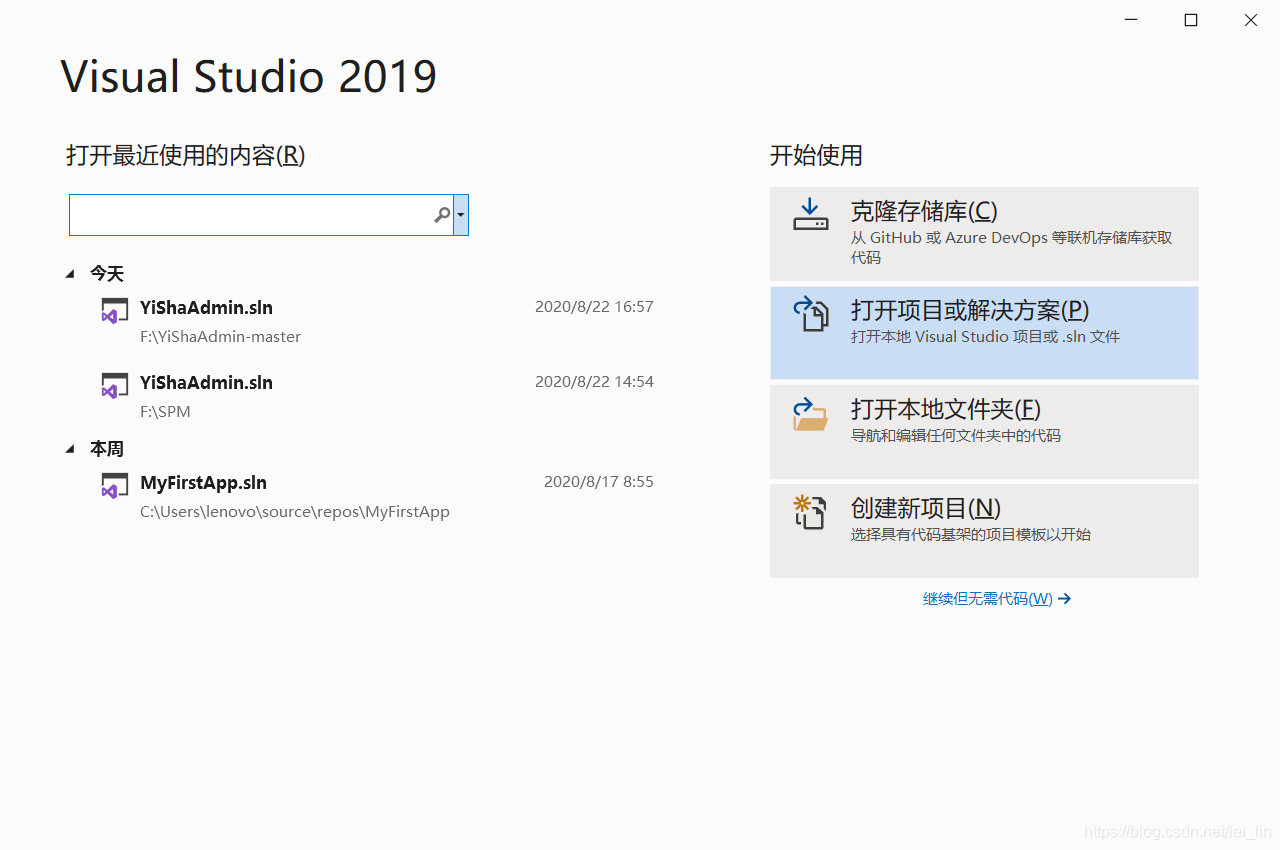
Task: Click path C:\Users\lenovo\source\repos\MyFirstApp
Action: click(x=295, y=512)
